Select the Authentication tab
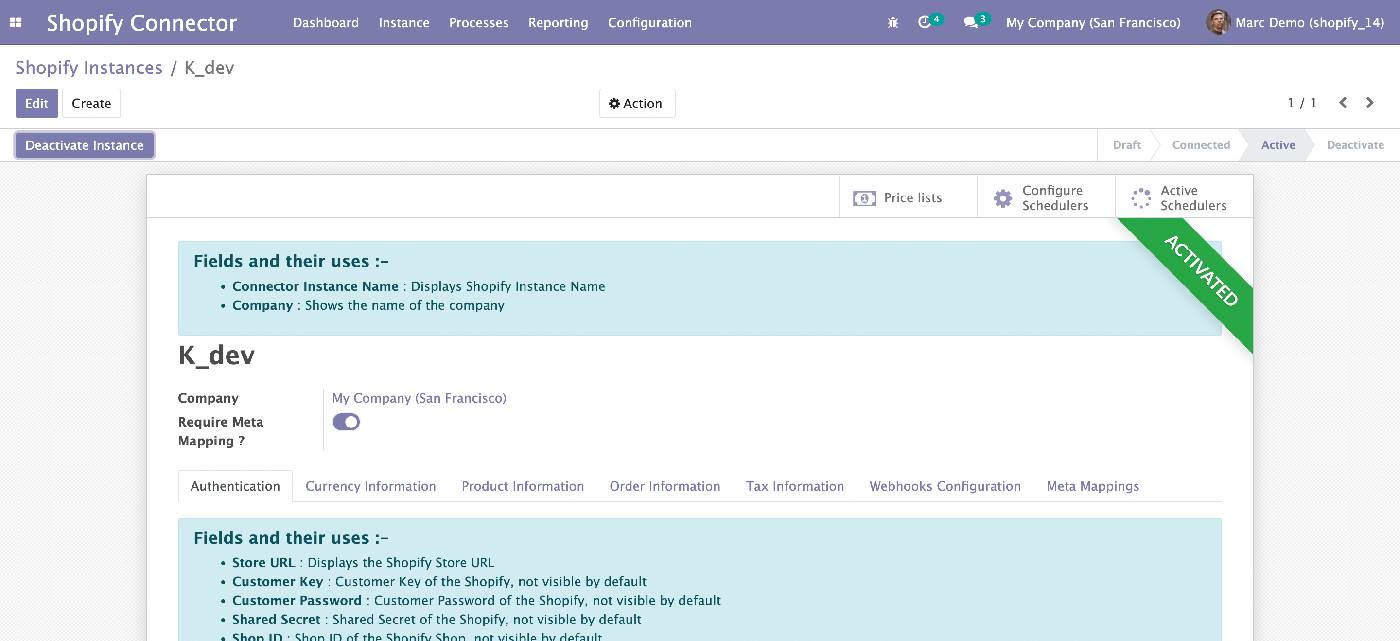Image resolution: width=1400 pixels, height=641 pixels. point(236,486)
